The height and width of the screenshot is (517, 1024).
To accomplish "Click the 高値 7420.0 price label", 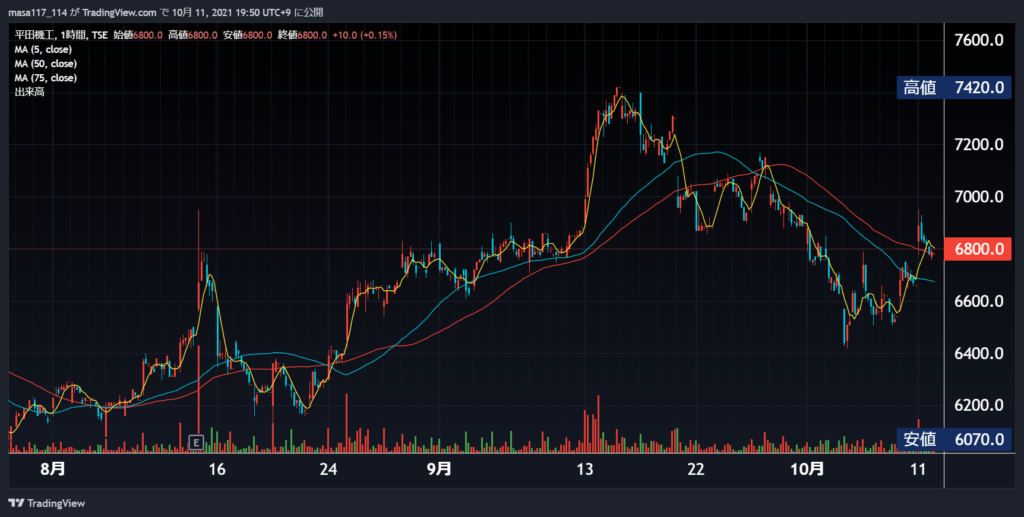I will coord(954,87).
